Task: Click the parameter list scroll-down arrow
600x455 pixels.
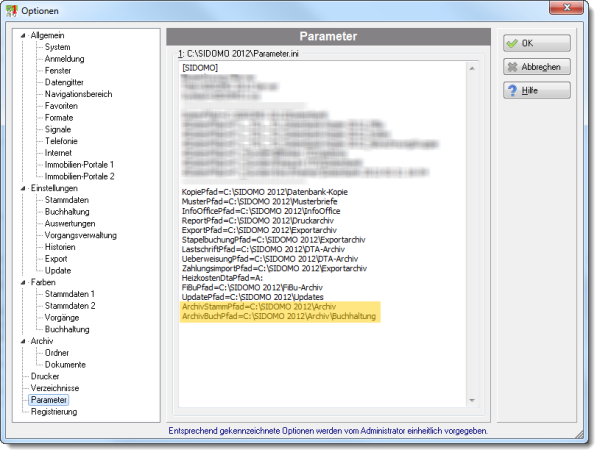Action: pyautogui.click(x=472, y=401)
